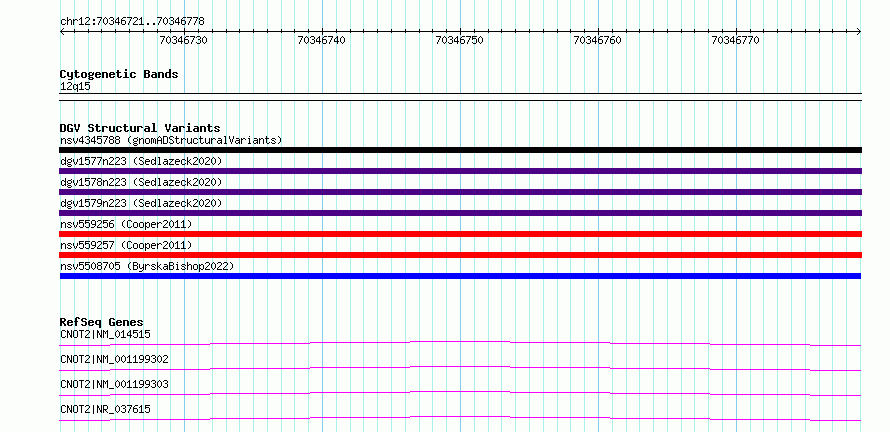
Task: Click nsv5508705 (ByrskaBishop2022) label
Action: (147, 266)
